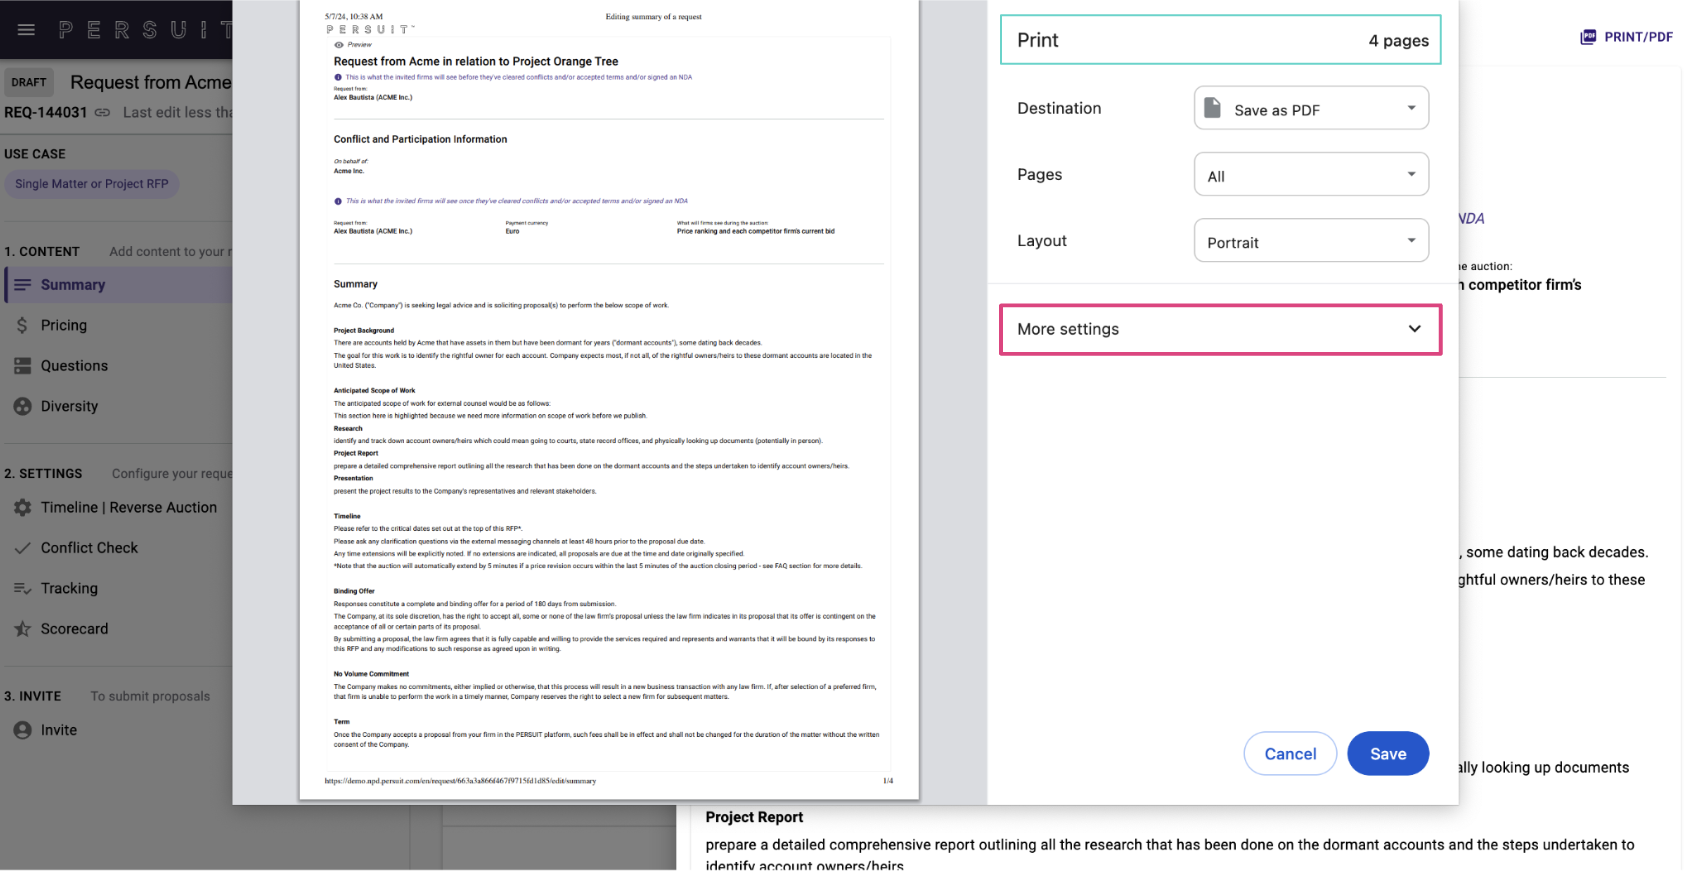Open Tracking settings item
1688x874 pixels.
(69, 589)
